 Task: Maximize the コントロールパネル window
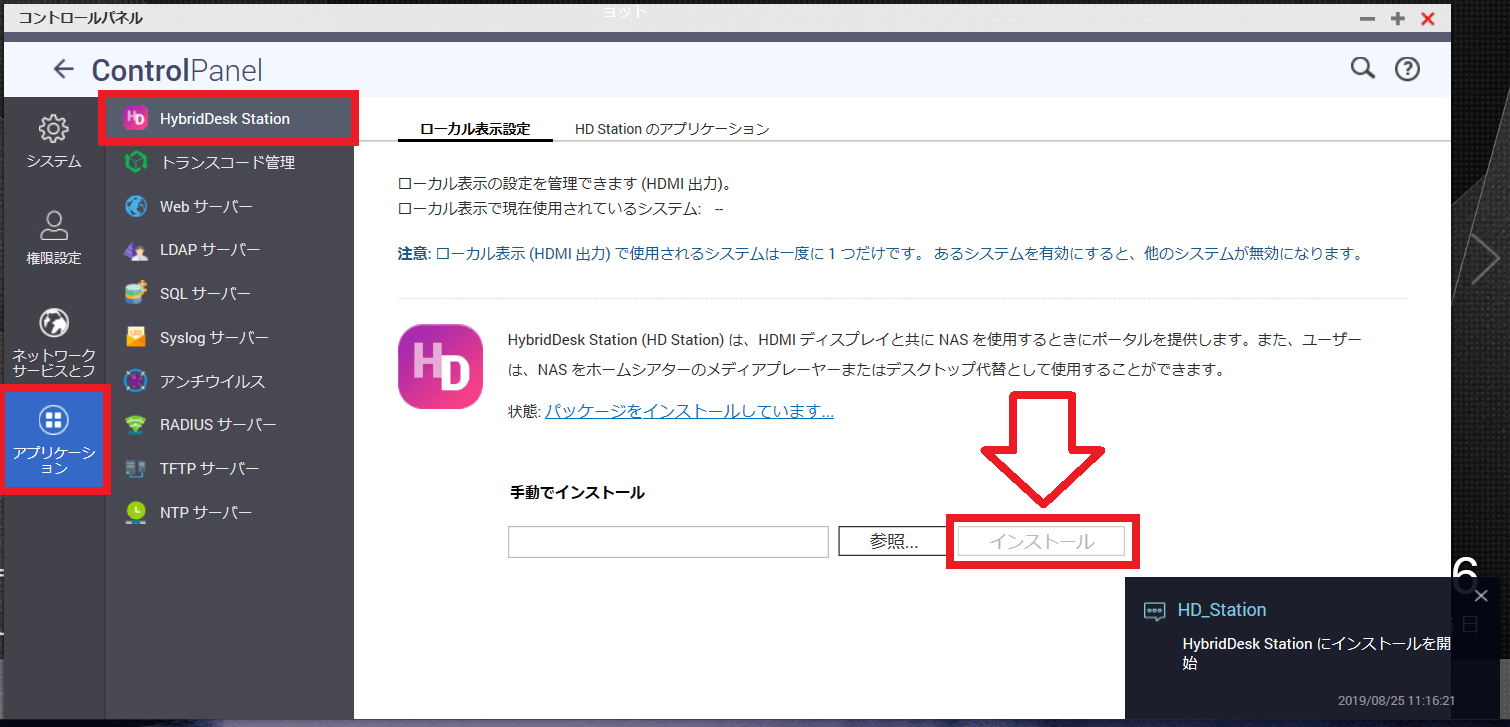[x=1398, y=19]
